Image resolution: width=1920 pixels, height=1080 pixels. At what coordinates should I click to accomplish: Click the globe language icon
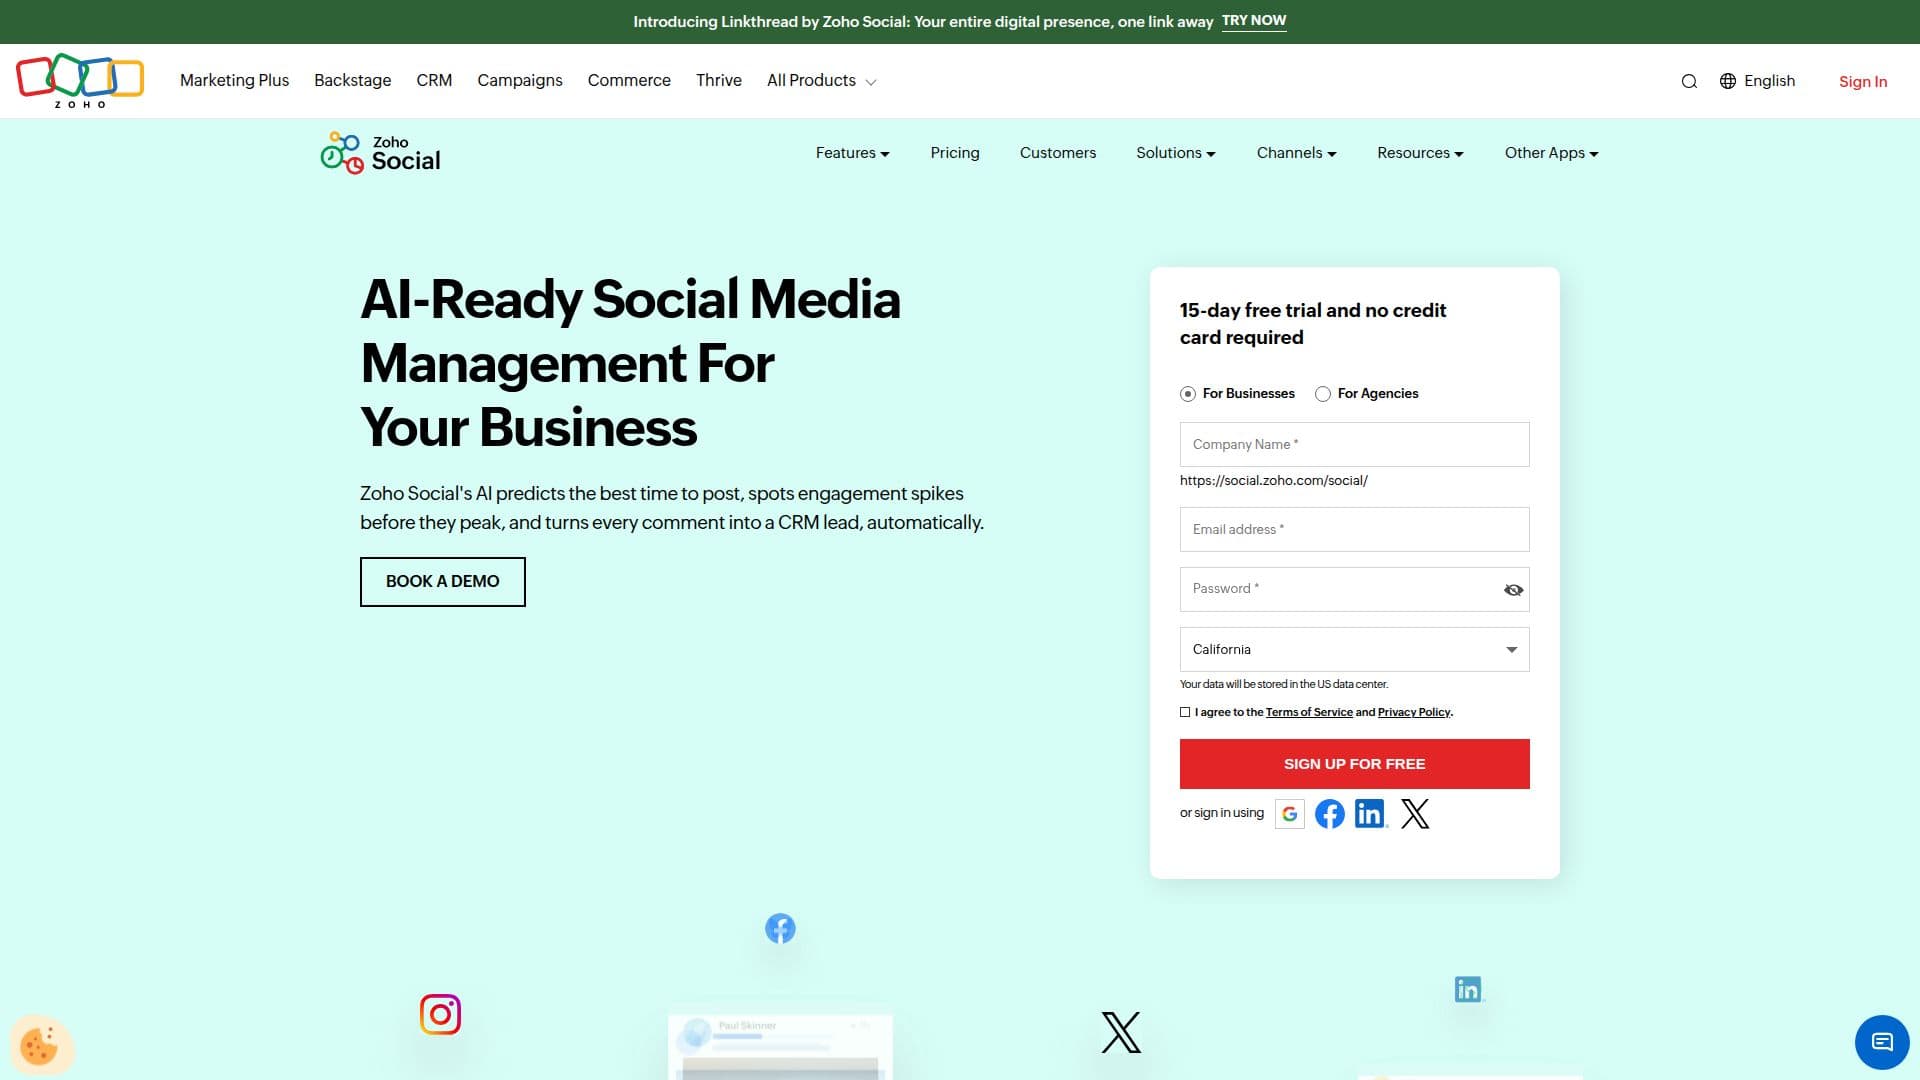click(1728, 81)
